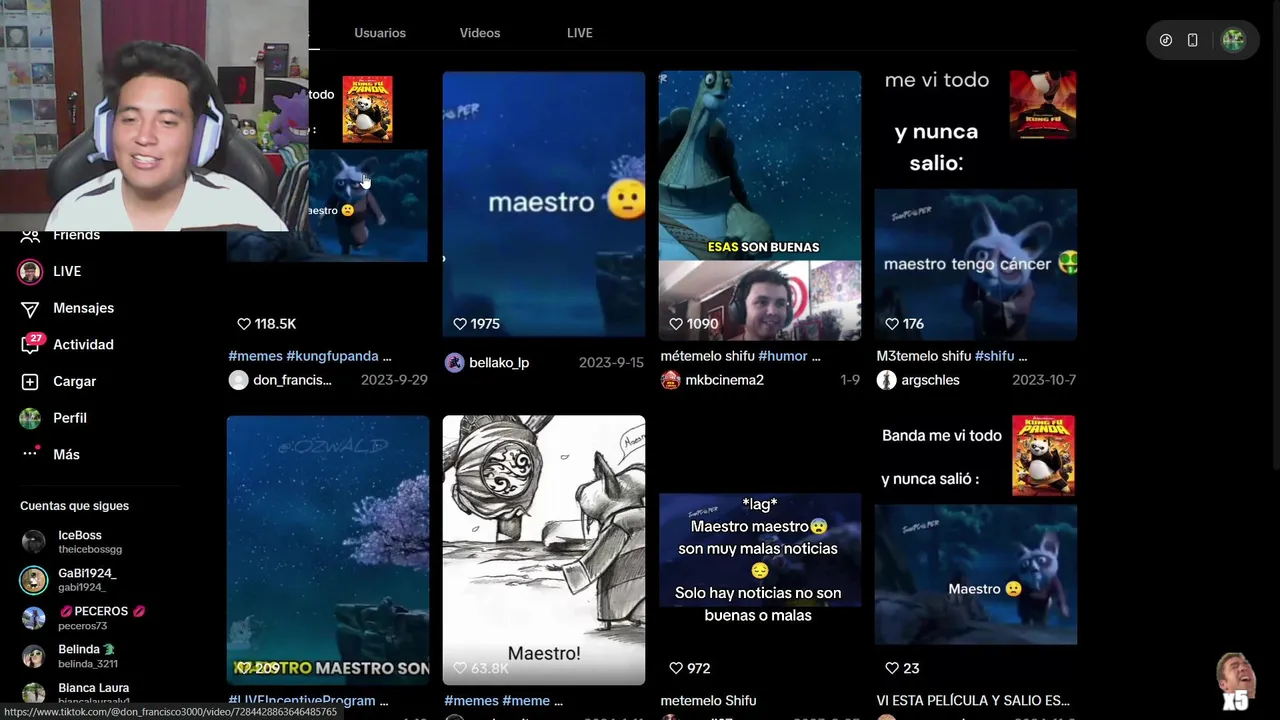1280x720 pixels.
Task: Click the #LIVEIncentiveProgram hashtag
Action: click(302, 701)
